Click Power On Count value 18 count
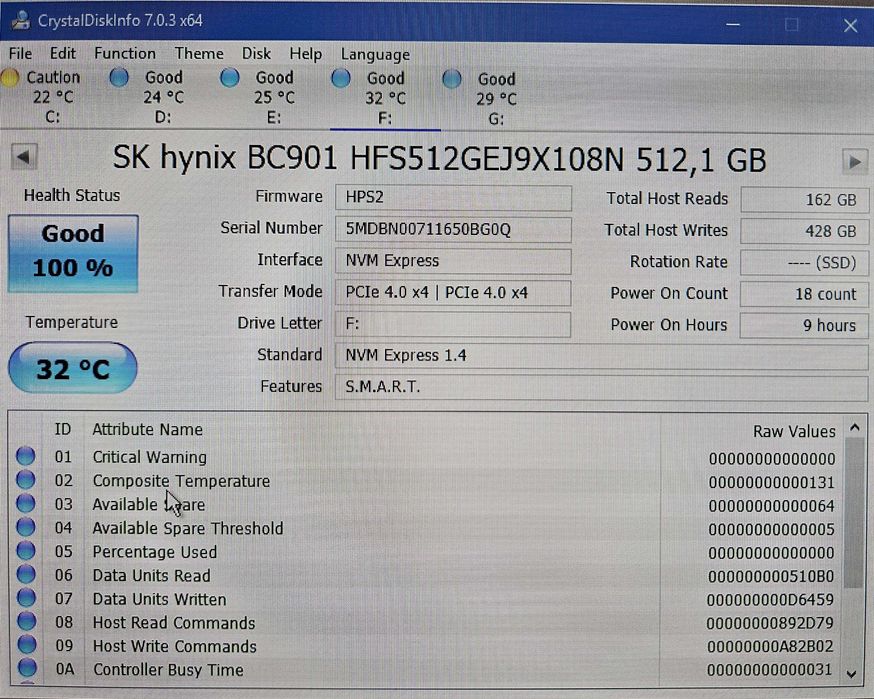 804,294
